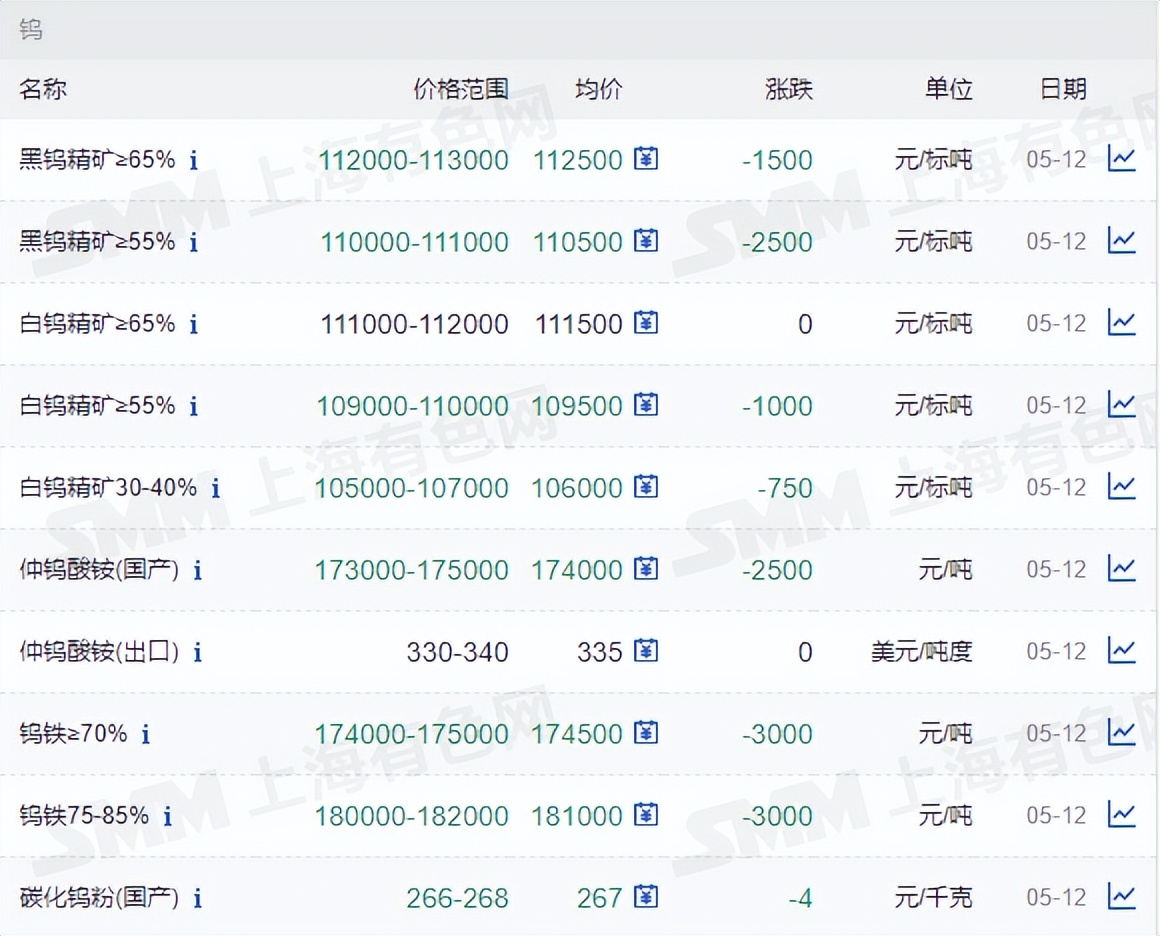Click yuan calendar icon beside 267

pyautogui.click(x=646, y=898)
